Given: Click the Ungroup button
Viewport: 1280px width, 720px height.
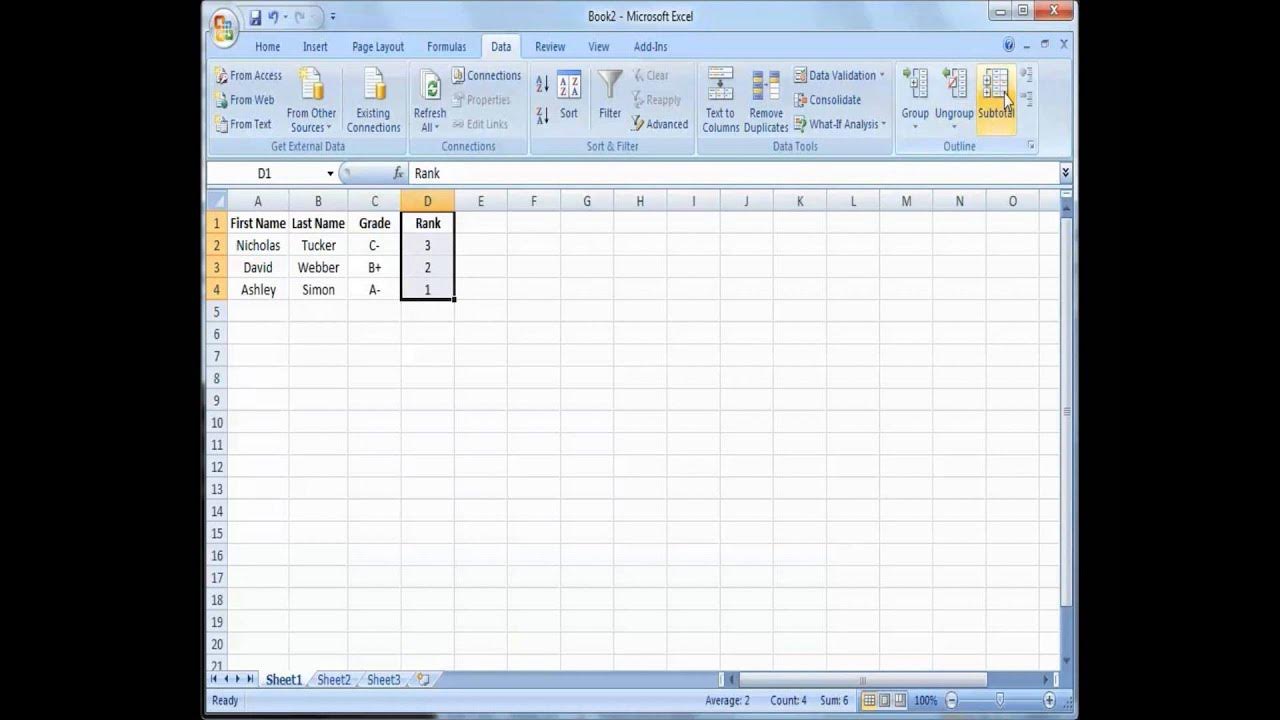Looking at the screenshot, I should (954, 98).
